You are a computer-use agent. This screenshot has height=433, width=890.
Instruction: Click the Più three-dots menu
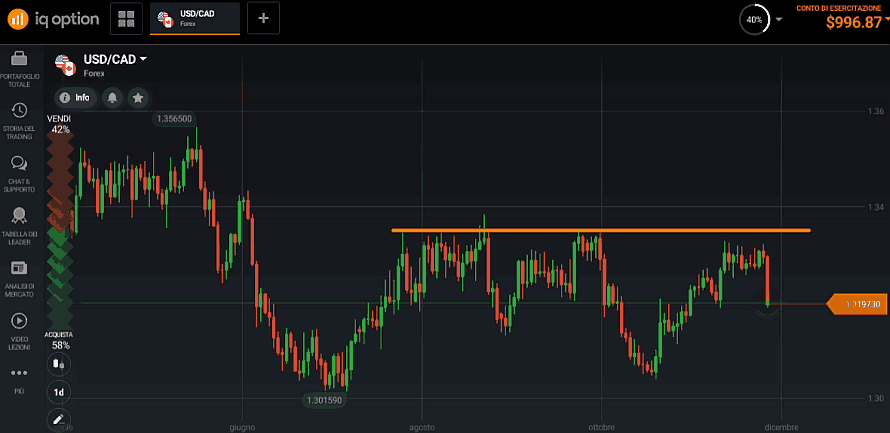click(x=18, y=377)
